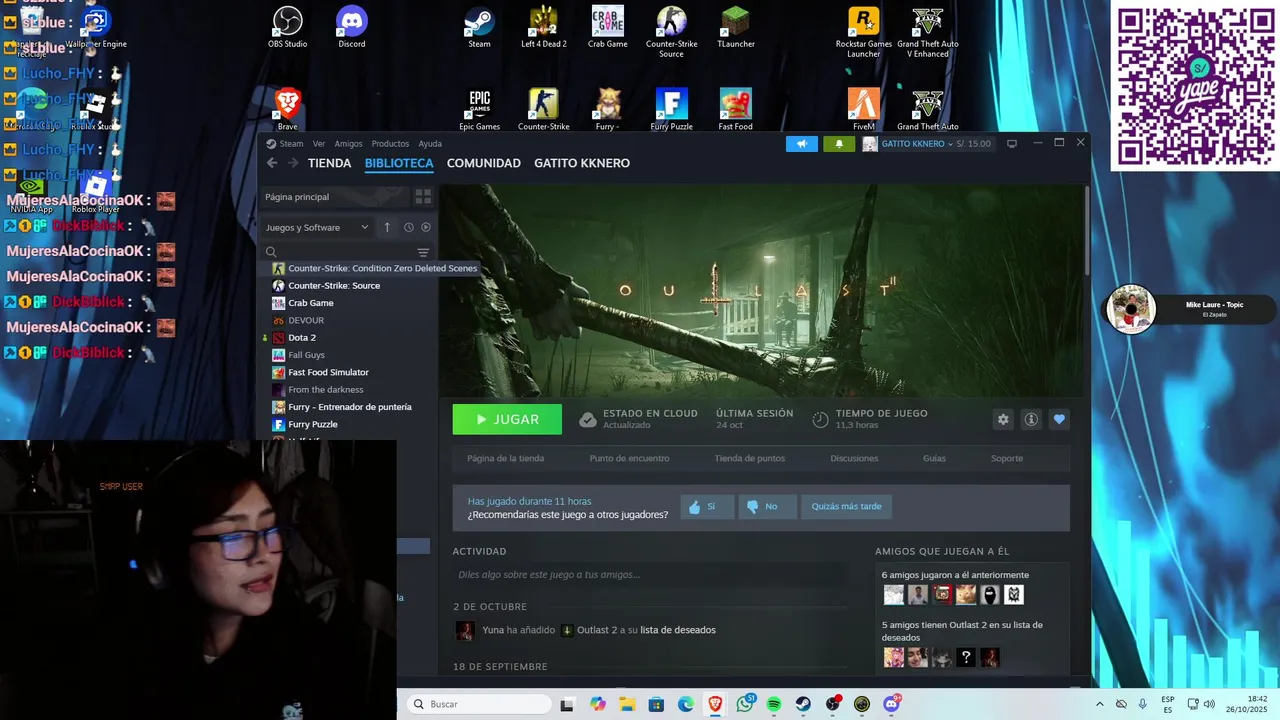
Task: Open Brave desktop shortcut
Action: coord(287,110)
